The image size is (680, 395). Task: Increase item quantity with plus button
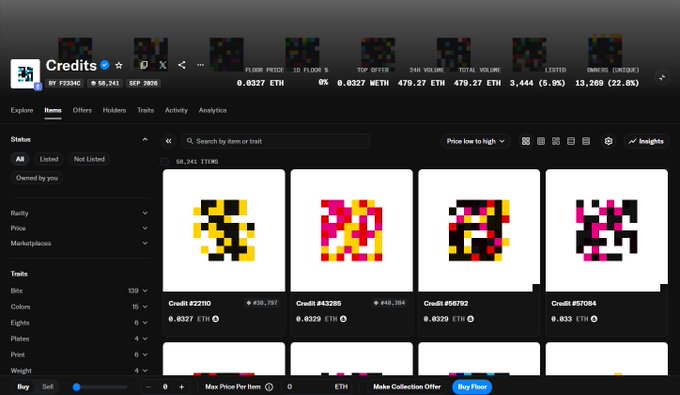[182, 387]
